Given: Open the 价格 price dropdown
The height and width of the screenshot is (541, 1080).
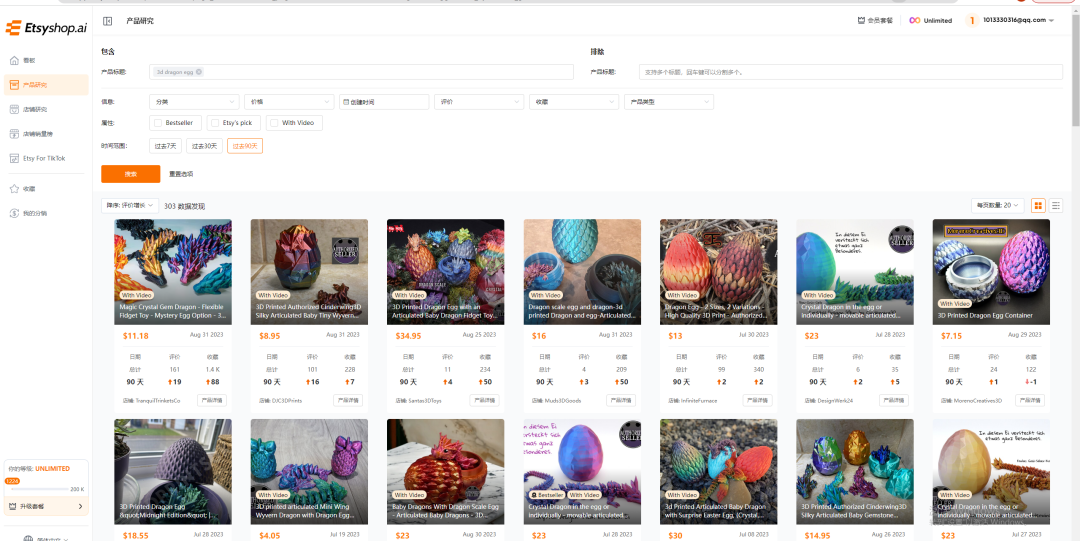Looking at the screenshot, I should [x=289, y=102].
